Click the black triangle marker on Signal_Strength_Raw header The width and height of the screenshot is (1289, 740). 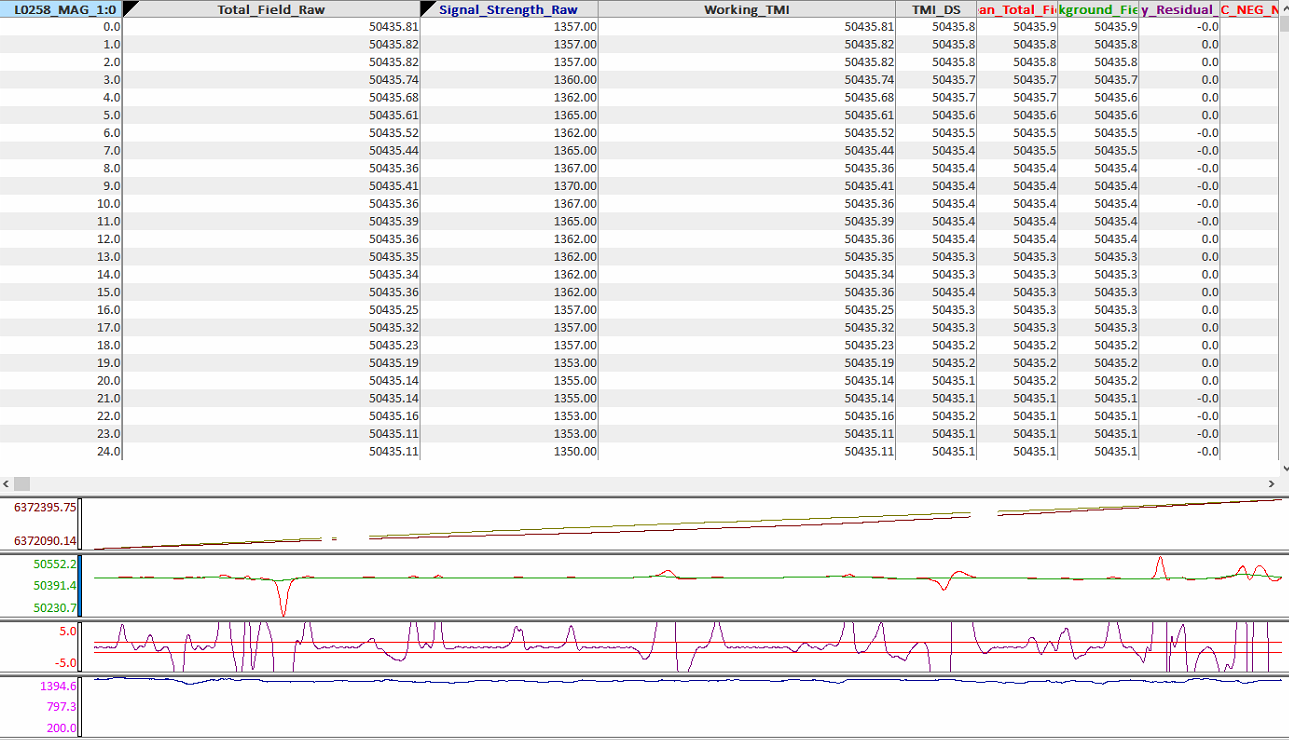pos(427,7)
